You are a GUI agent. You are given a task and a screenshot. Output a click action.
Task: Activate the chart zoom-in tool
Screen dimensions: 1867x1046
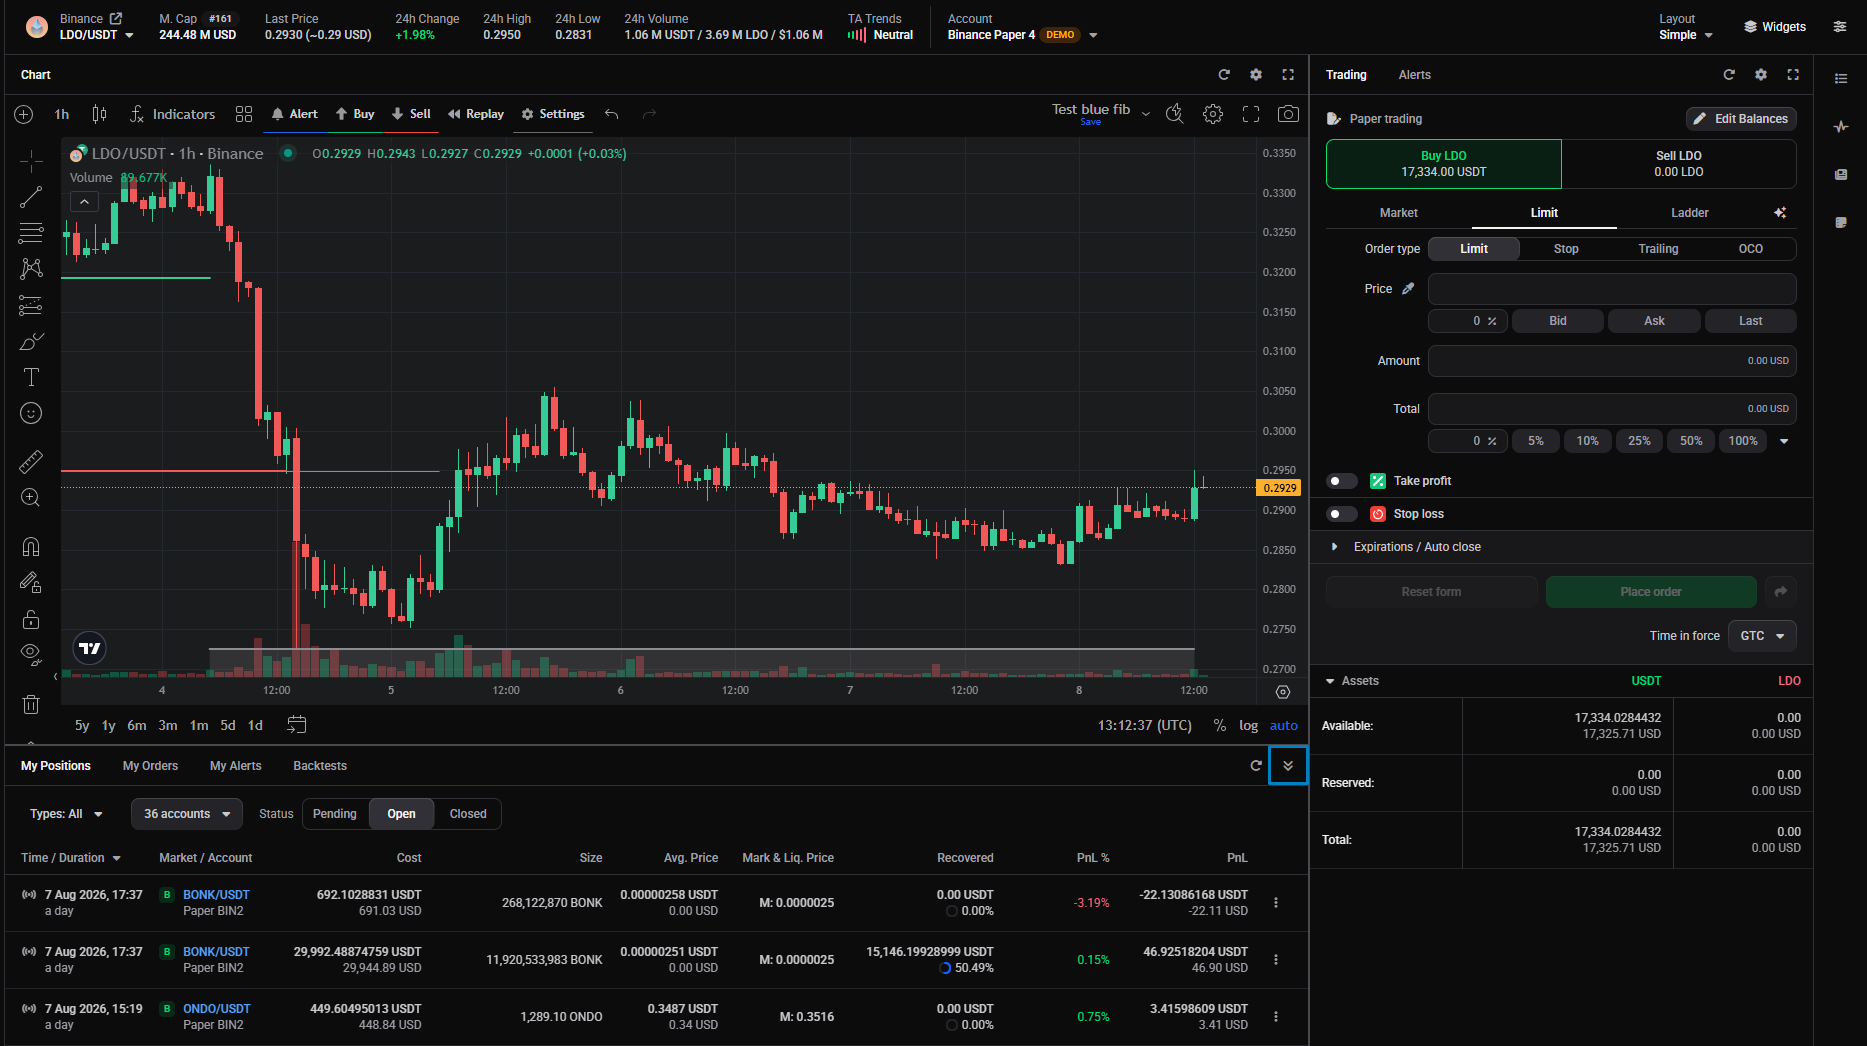(31, 497)
